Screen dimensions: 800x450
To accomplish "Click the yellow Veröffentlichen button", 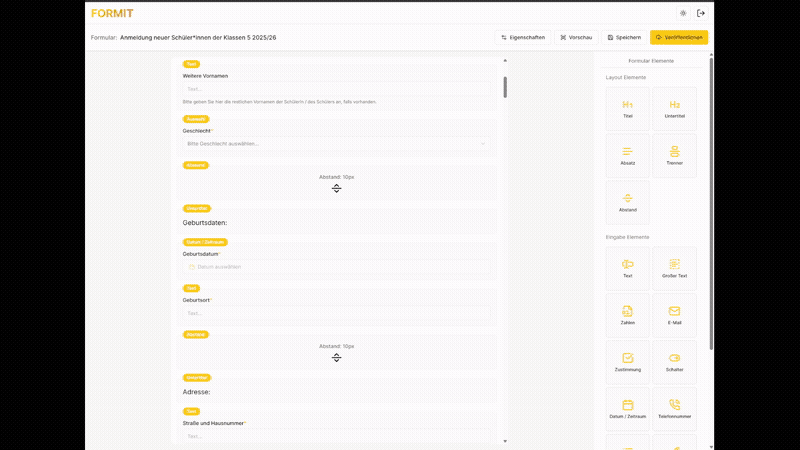I will (x=679, y=37).
